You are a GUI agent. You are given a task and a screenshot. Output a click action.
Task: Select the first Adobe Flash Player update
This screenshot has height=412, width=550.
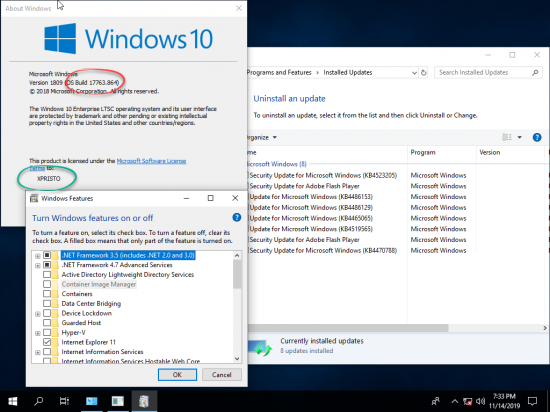click(x=304, y=186)
